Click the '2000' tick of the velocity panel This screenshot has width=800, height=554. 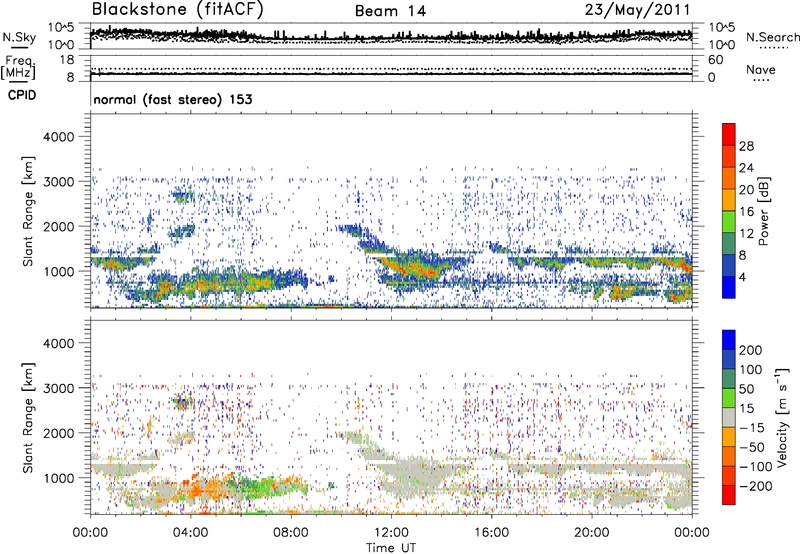[x=58, y=433]
